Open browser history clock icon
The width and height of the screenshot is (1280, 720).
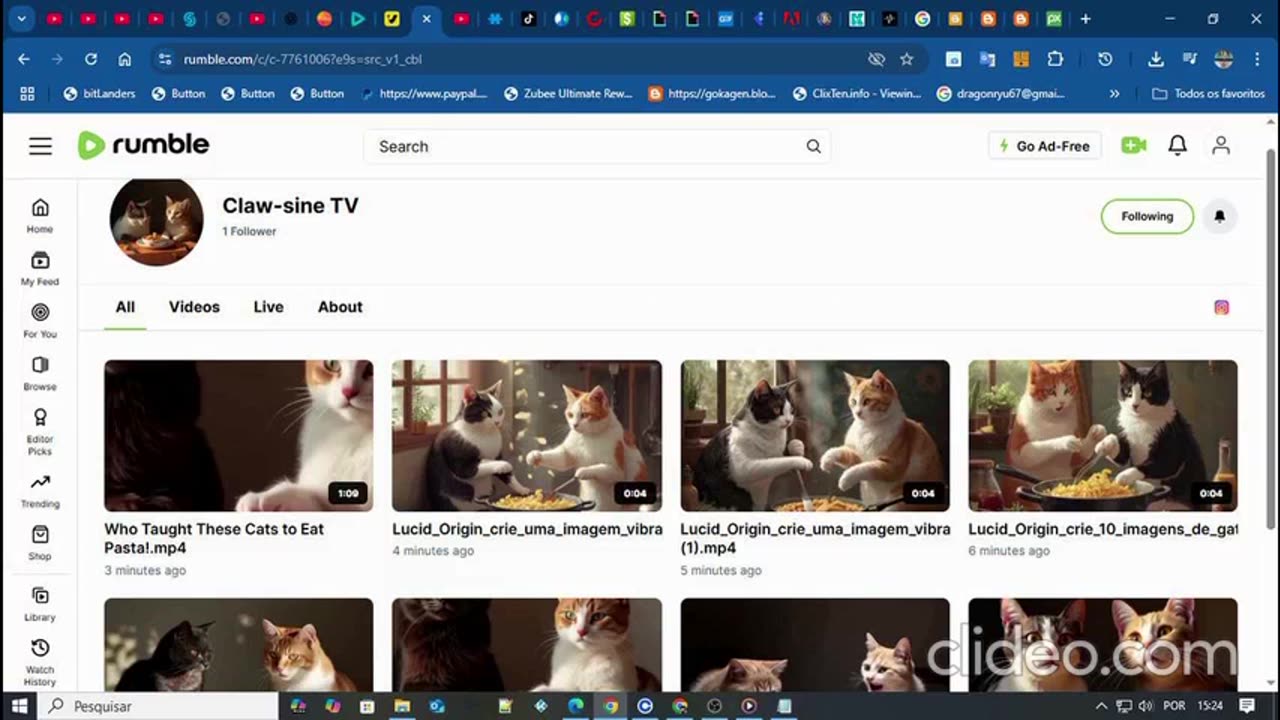pos(1105,59)
